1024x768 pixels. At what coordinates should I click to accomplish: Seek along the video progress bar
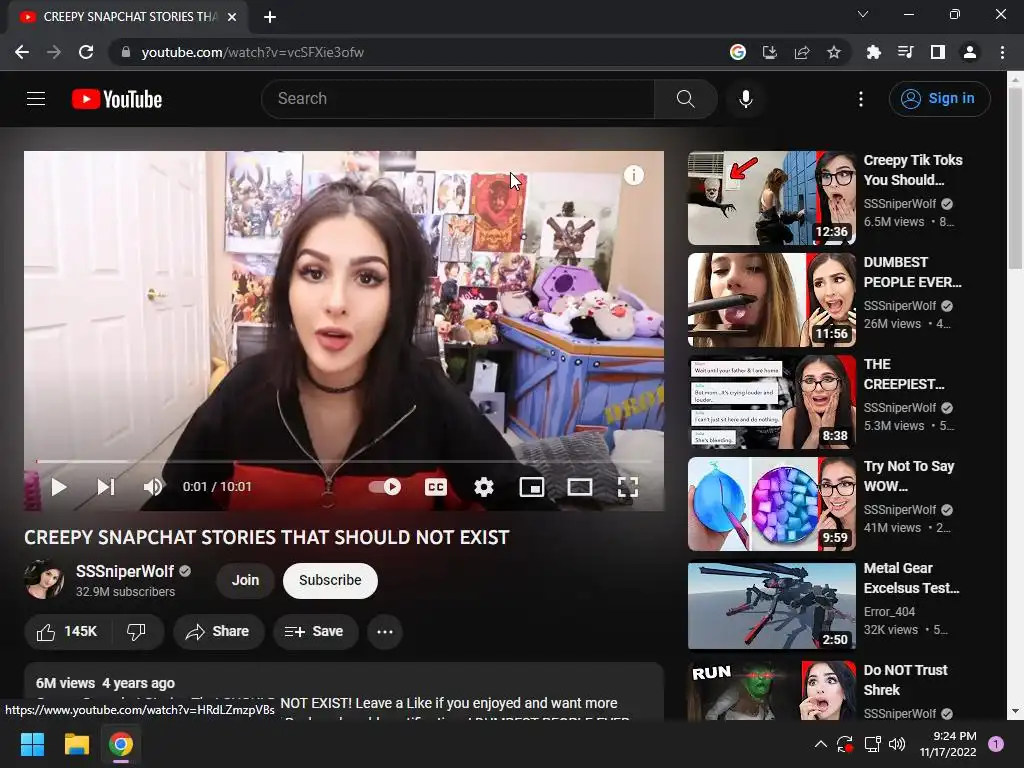[344, 461]
